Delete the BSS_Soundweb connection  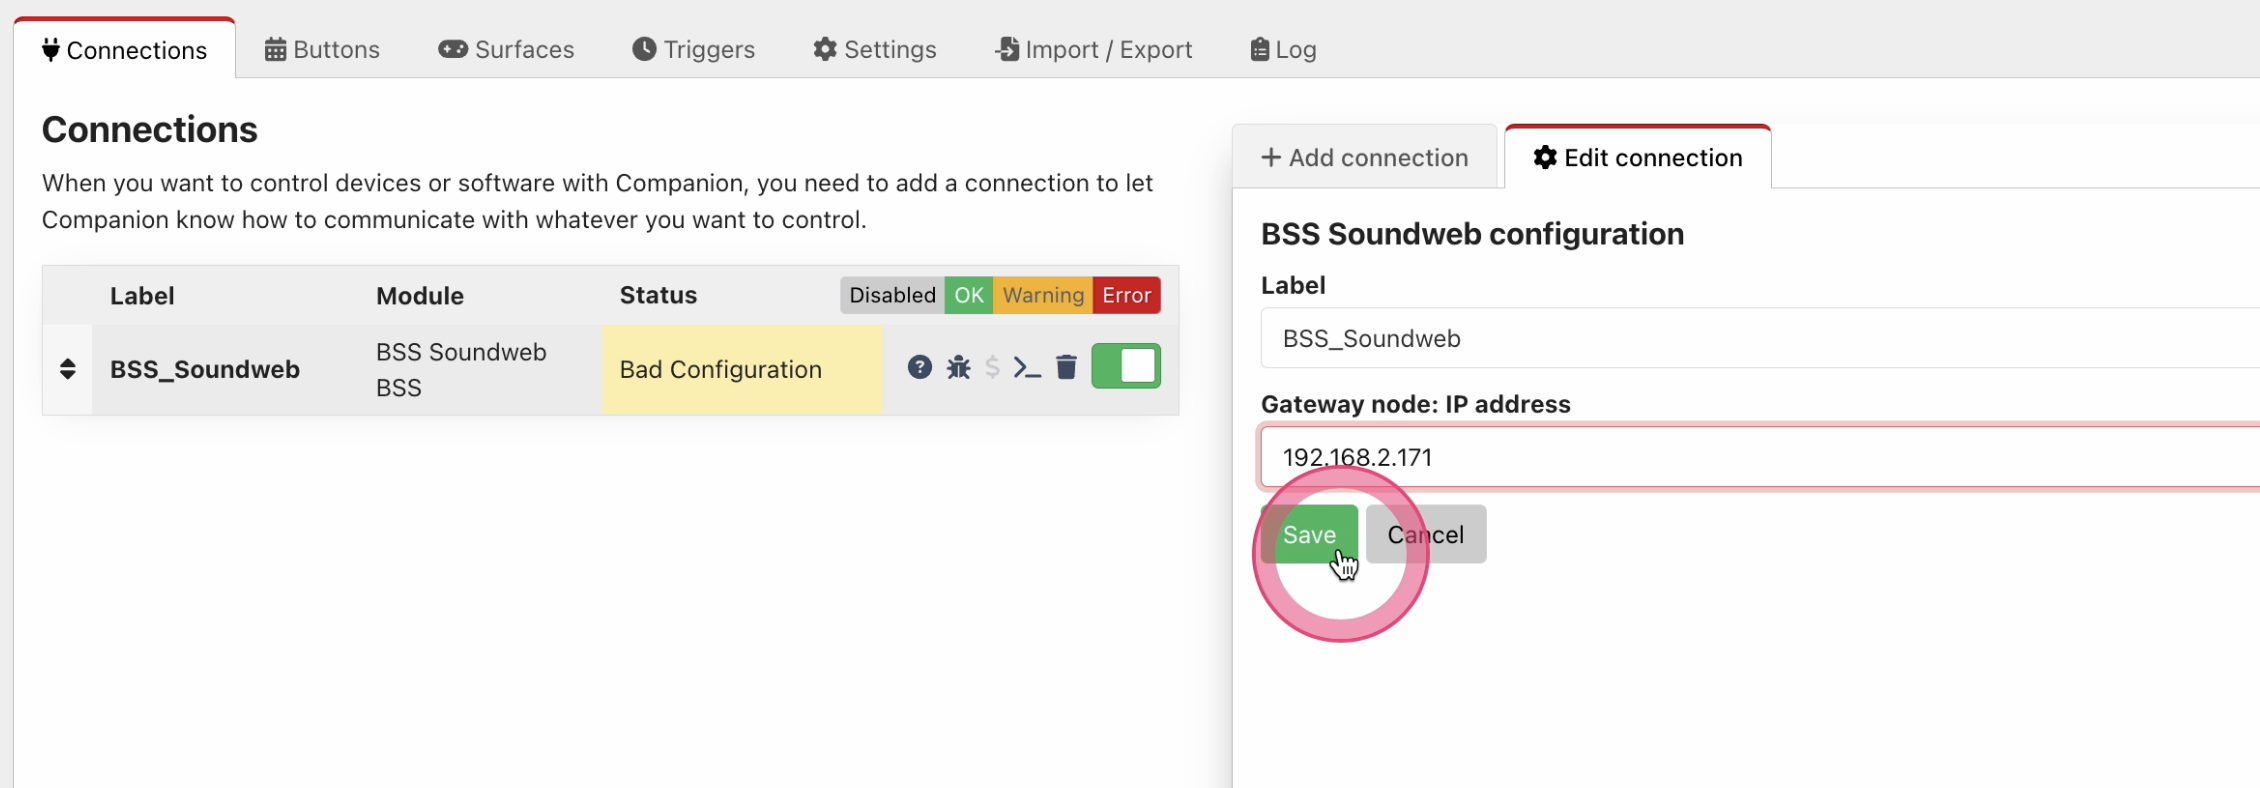1066,368
